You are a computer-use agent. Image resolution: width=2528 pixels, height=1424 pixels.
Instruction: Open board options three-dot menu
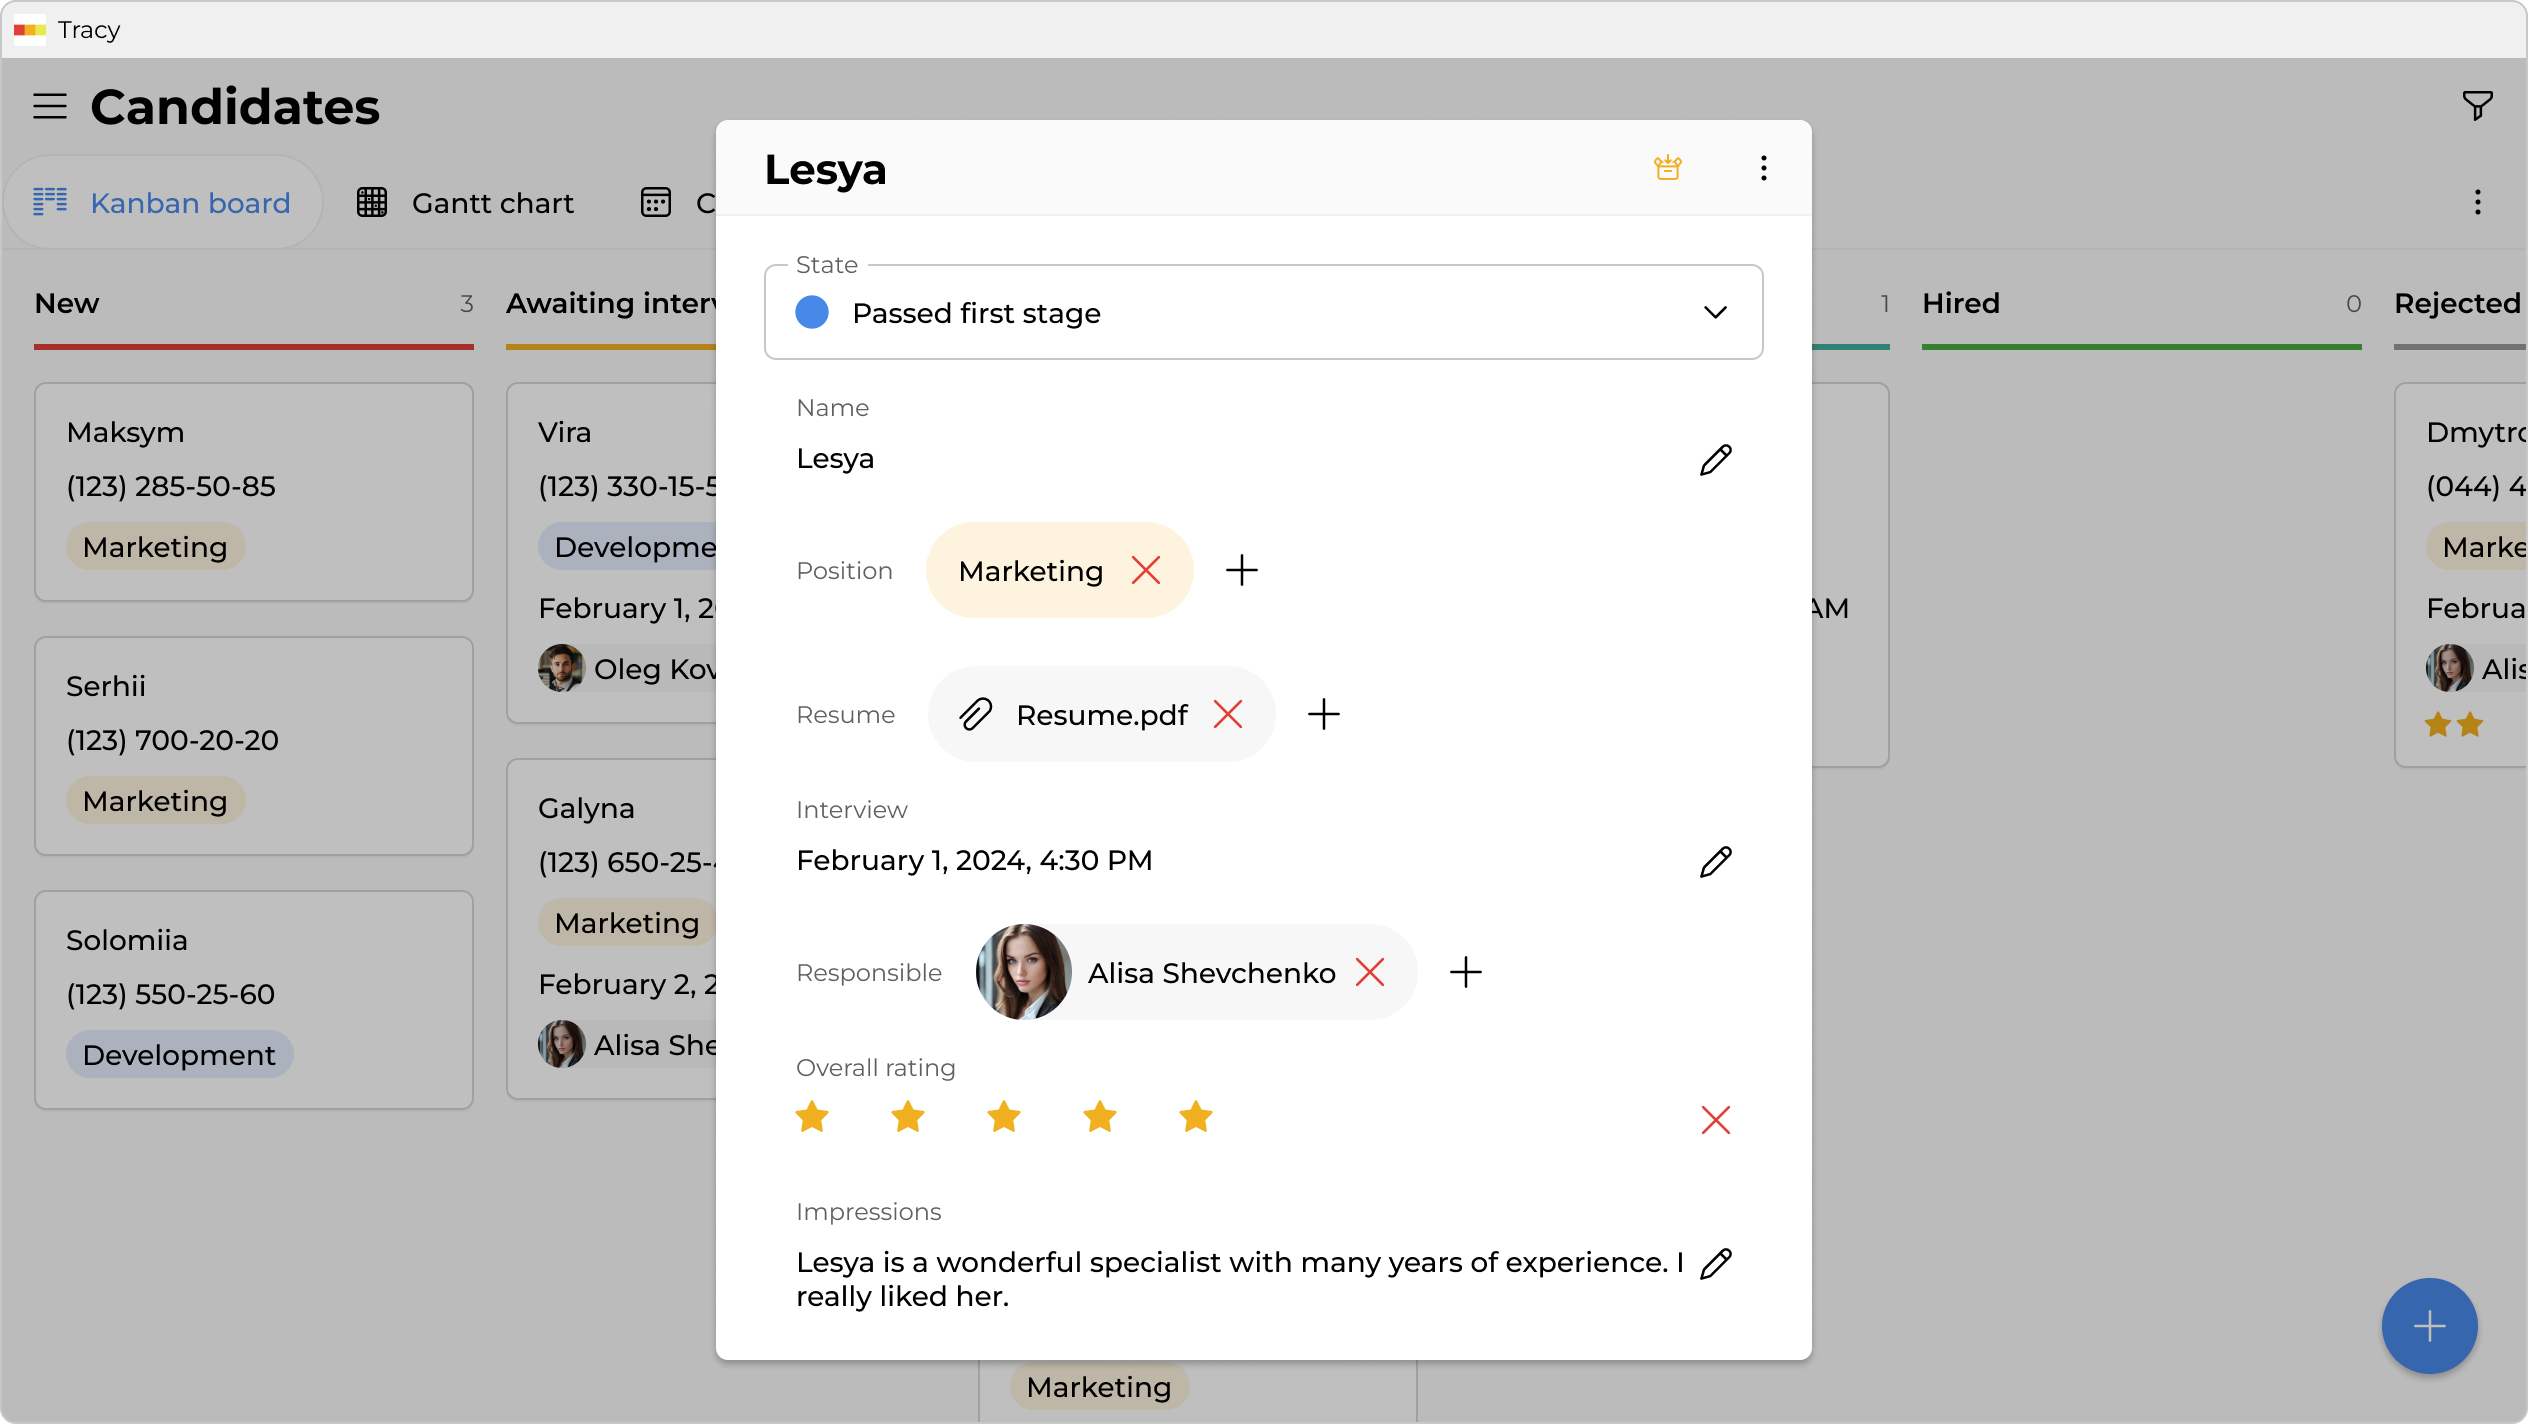pos(2477,203)
